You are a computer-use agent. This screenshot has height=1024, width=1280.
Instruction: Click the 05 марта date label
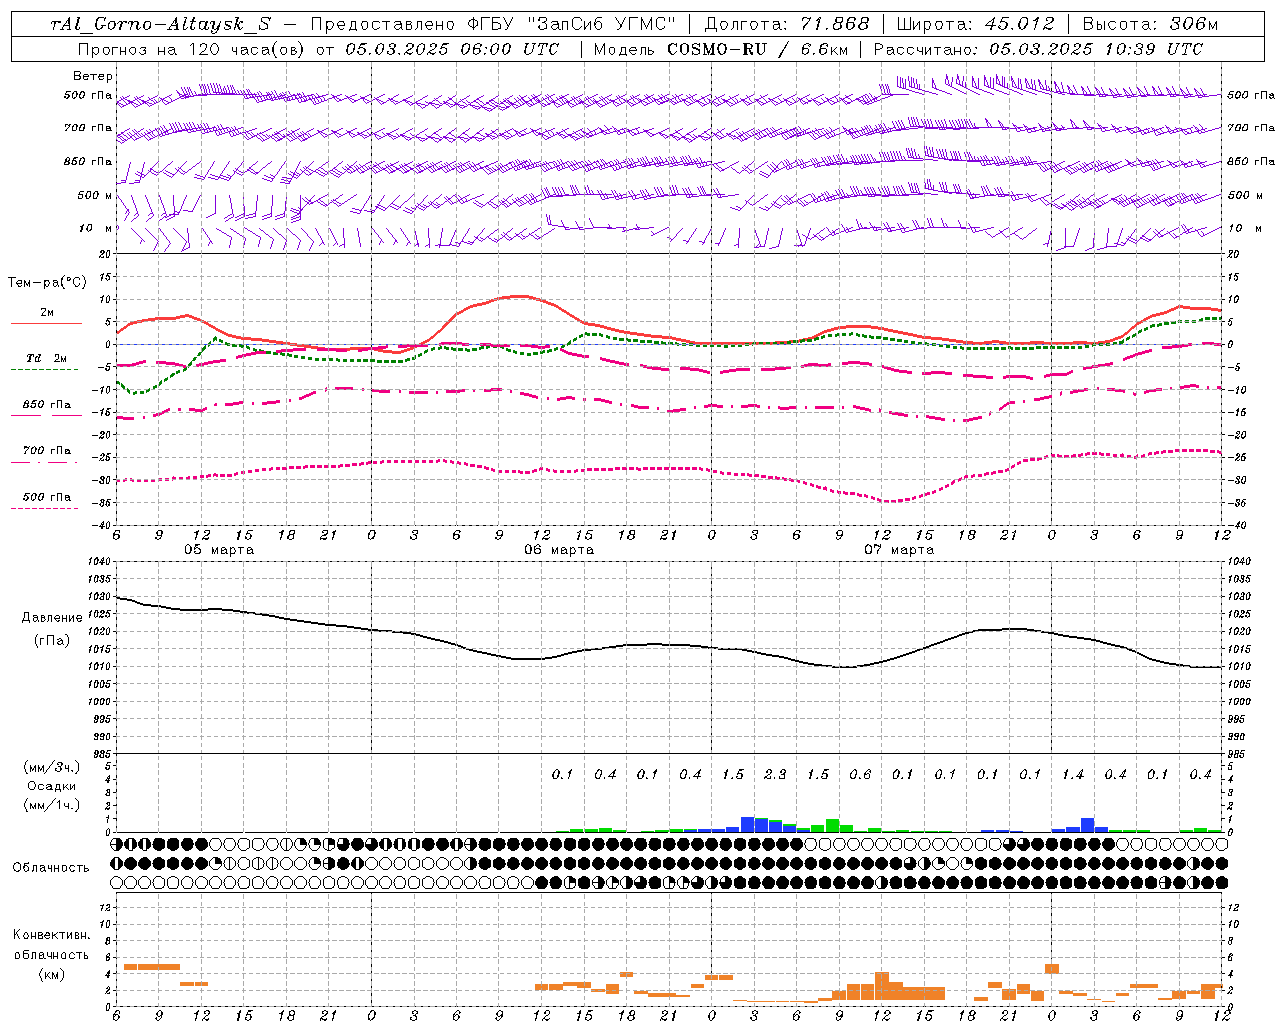tap(219, 550)
